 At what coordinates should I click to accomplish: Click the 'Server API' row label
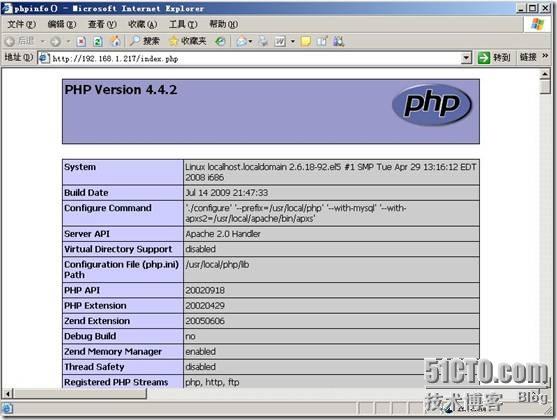pyautogui.click(x=87, y=234)
